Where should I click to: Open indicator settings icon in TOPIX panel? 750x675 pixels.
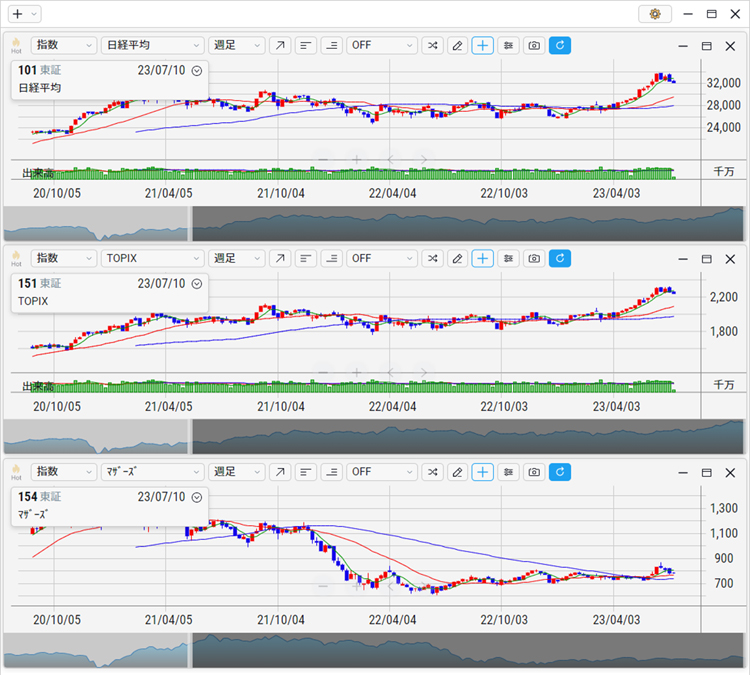coord(508,259)
